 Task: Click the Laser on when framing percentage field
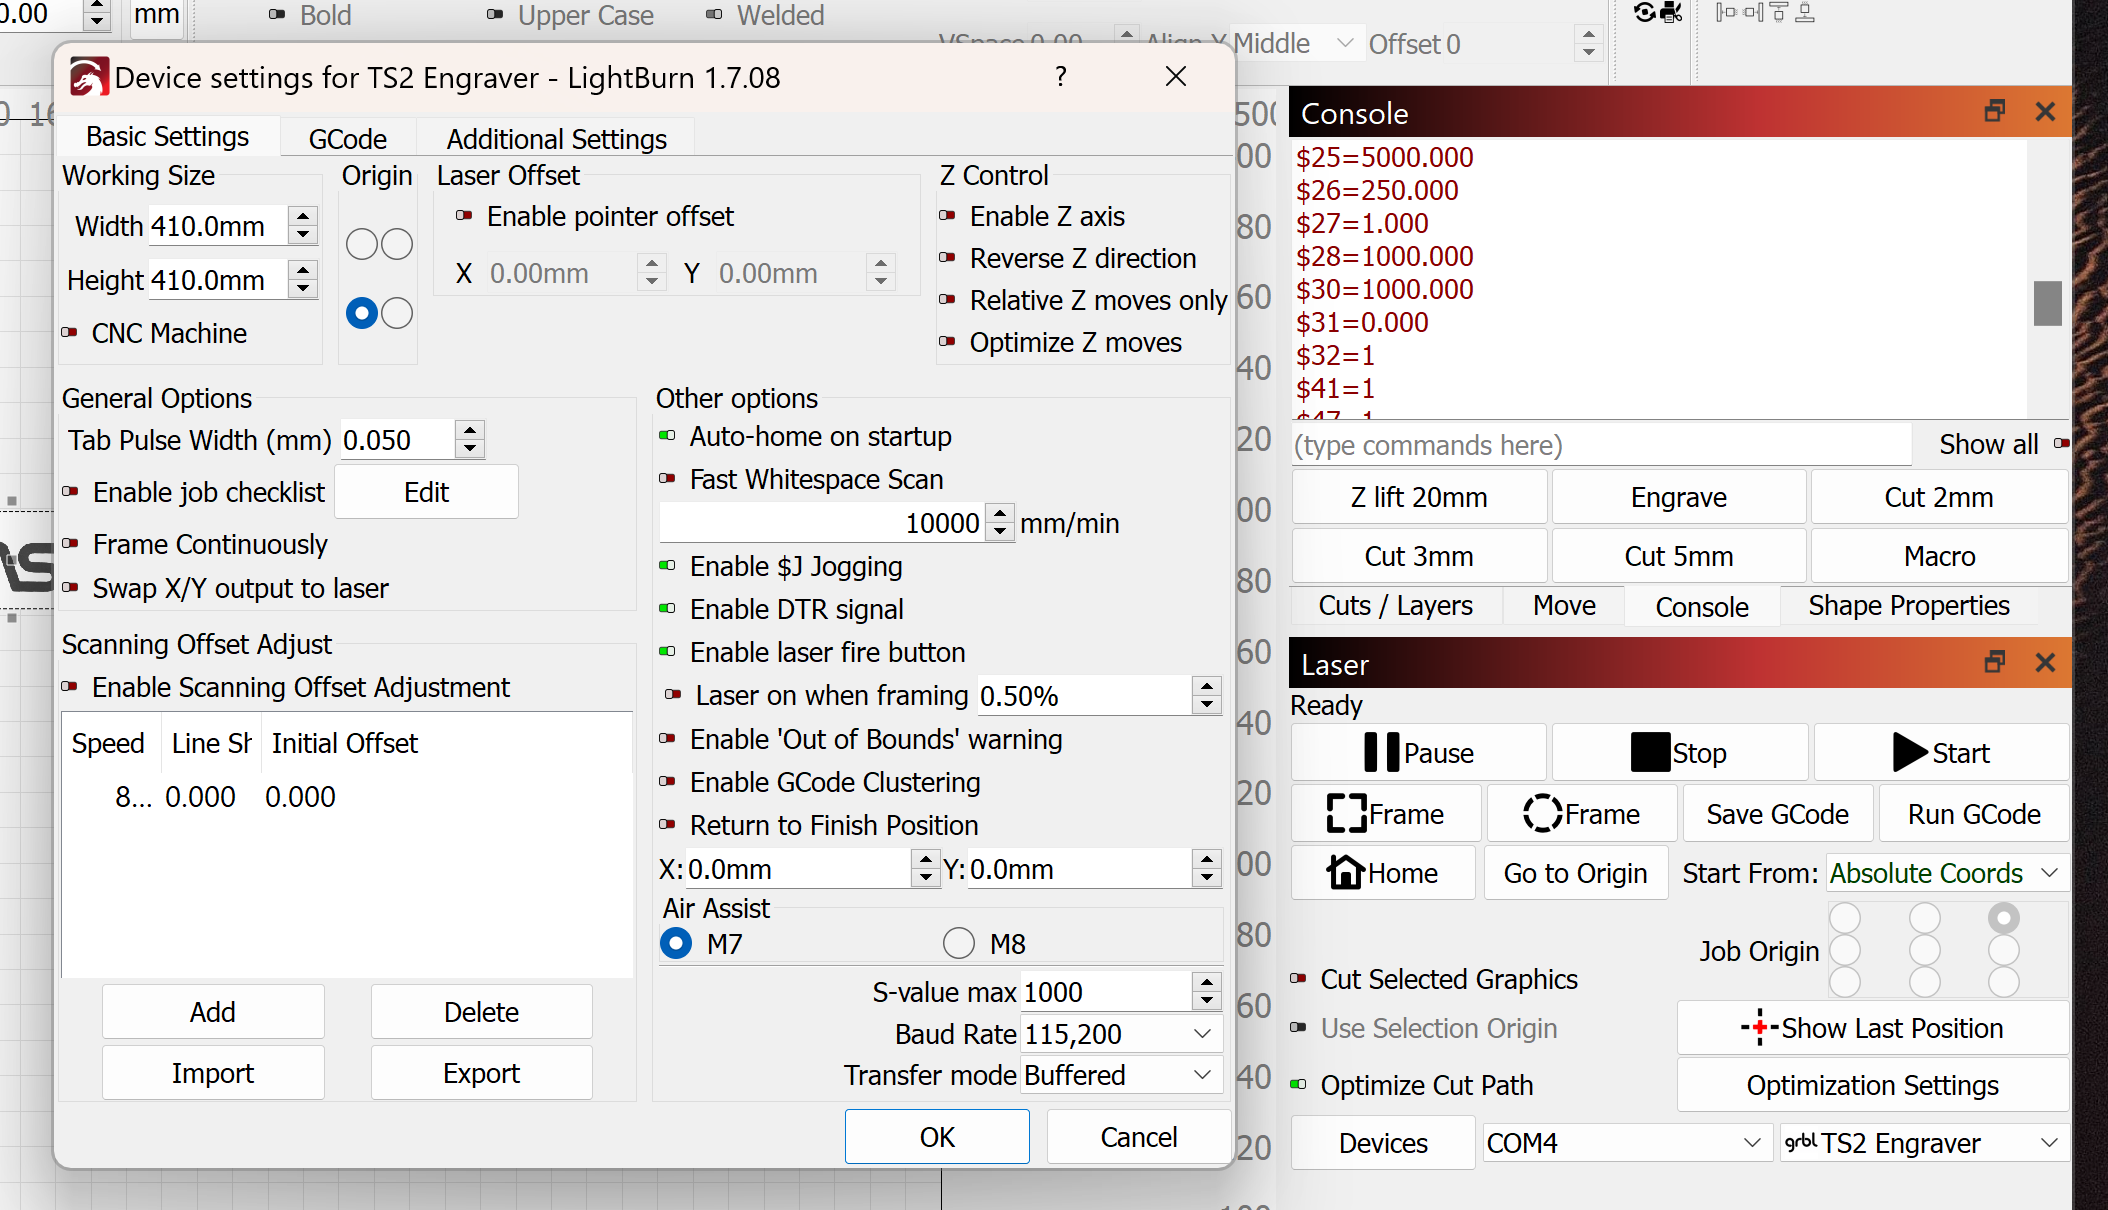[x=1086, y=695]
